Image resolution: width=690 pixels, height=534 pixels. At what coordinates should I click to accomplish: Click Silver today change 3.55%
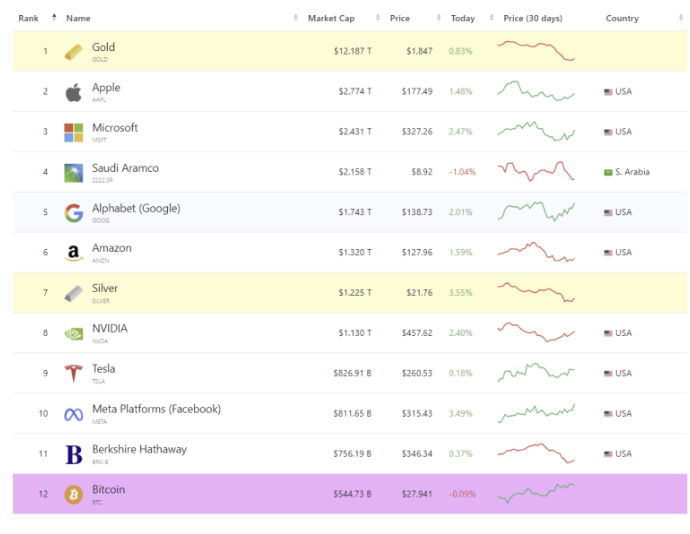[460, 293]
